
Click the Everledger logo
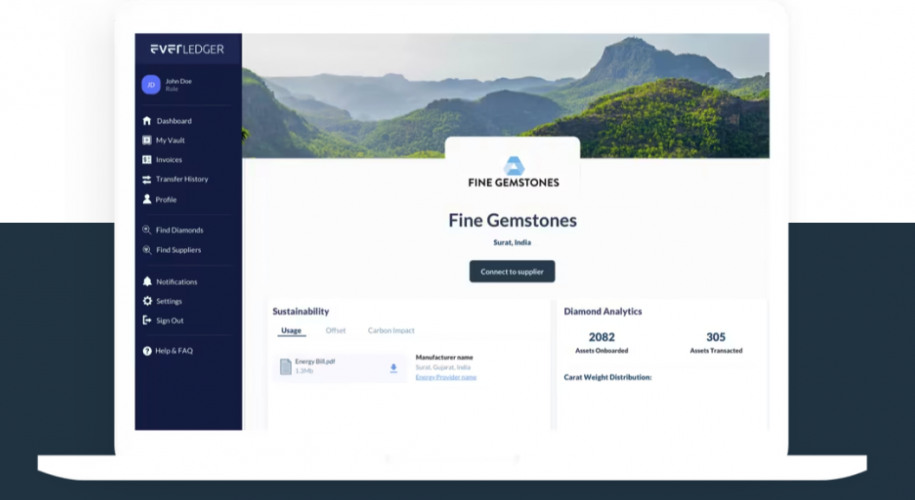(187, 49)
